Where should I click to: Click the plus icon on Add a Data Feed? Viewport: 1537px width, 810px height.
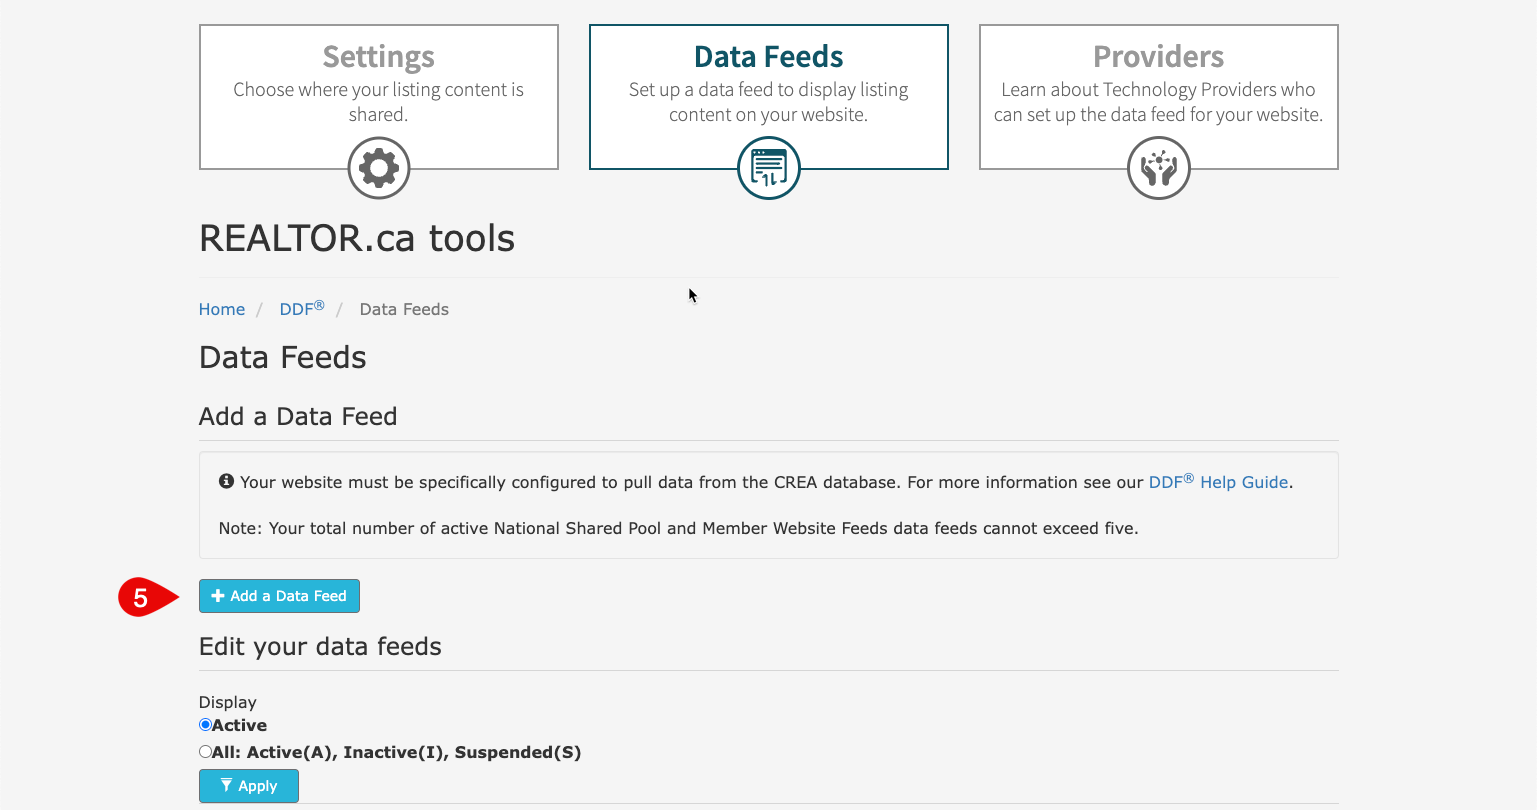tap(218, 596)
